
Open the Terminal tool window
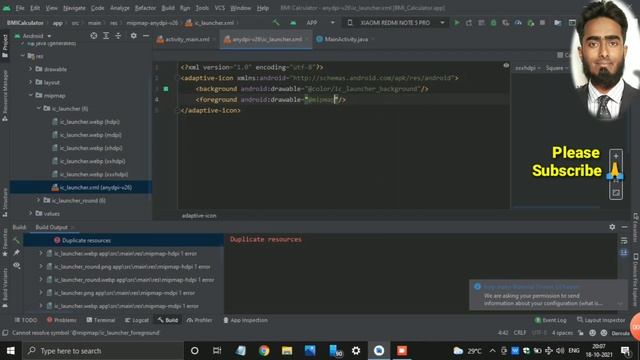101,320
